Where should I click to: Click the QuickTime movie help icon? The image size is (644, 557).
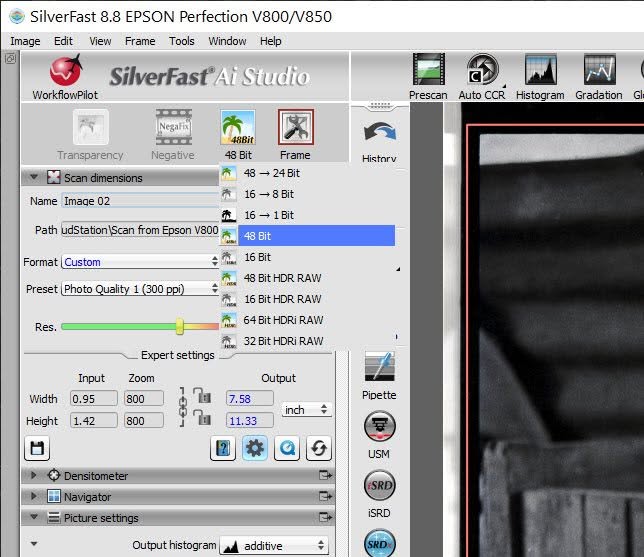click(287, 448)
